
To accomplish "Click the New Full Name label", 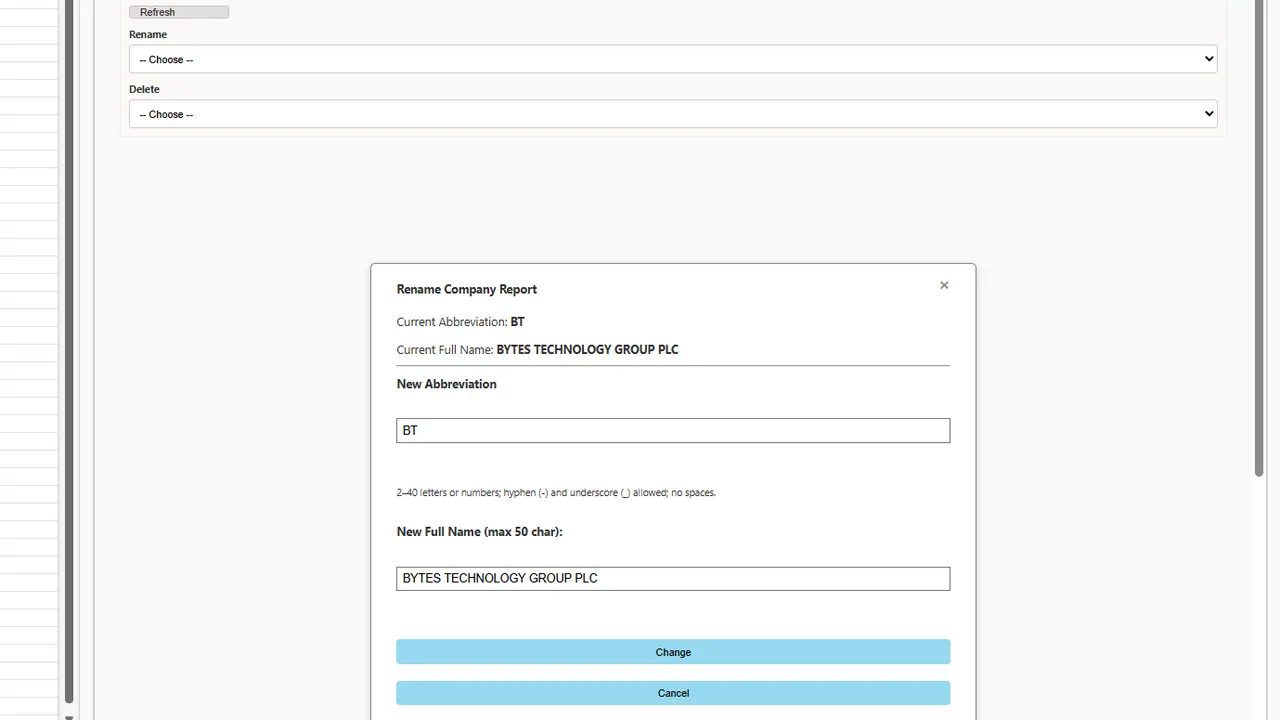I will 480,532.
